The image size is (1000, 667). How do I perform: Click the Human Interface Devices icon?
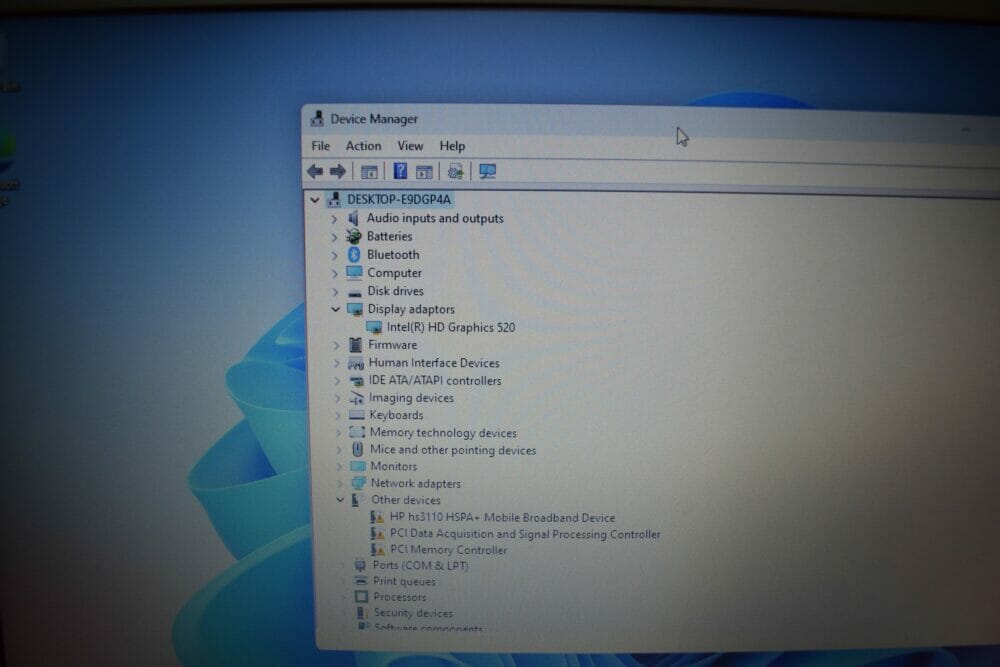click(x=356, y=363)
